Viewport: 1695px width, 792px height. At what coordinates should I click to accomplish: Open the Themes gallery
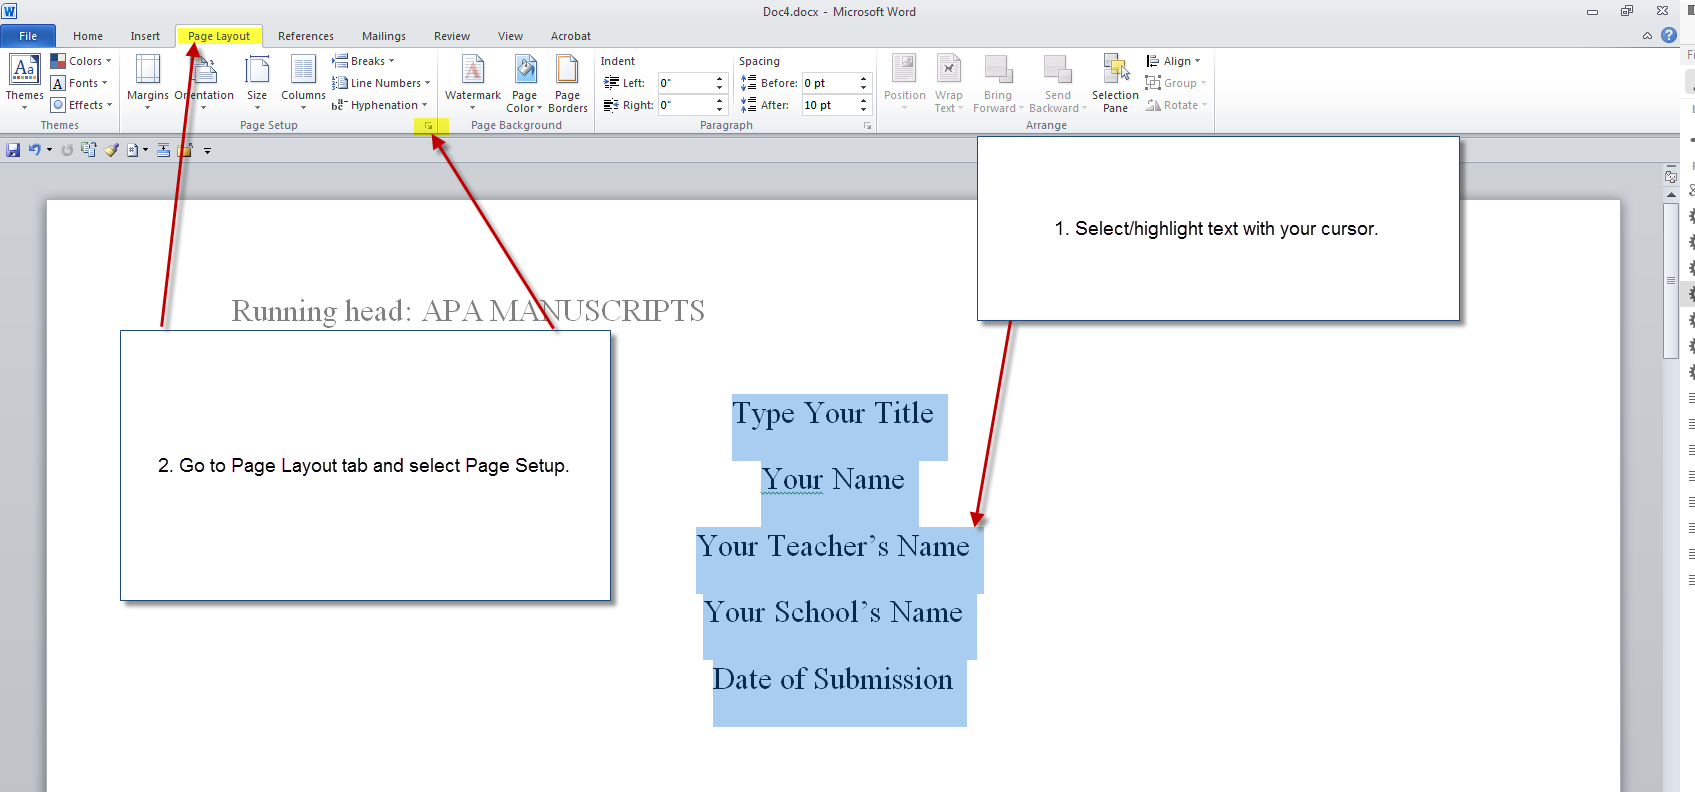click(24, 80)
